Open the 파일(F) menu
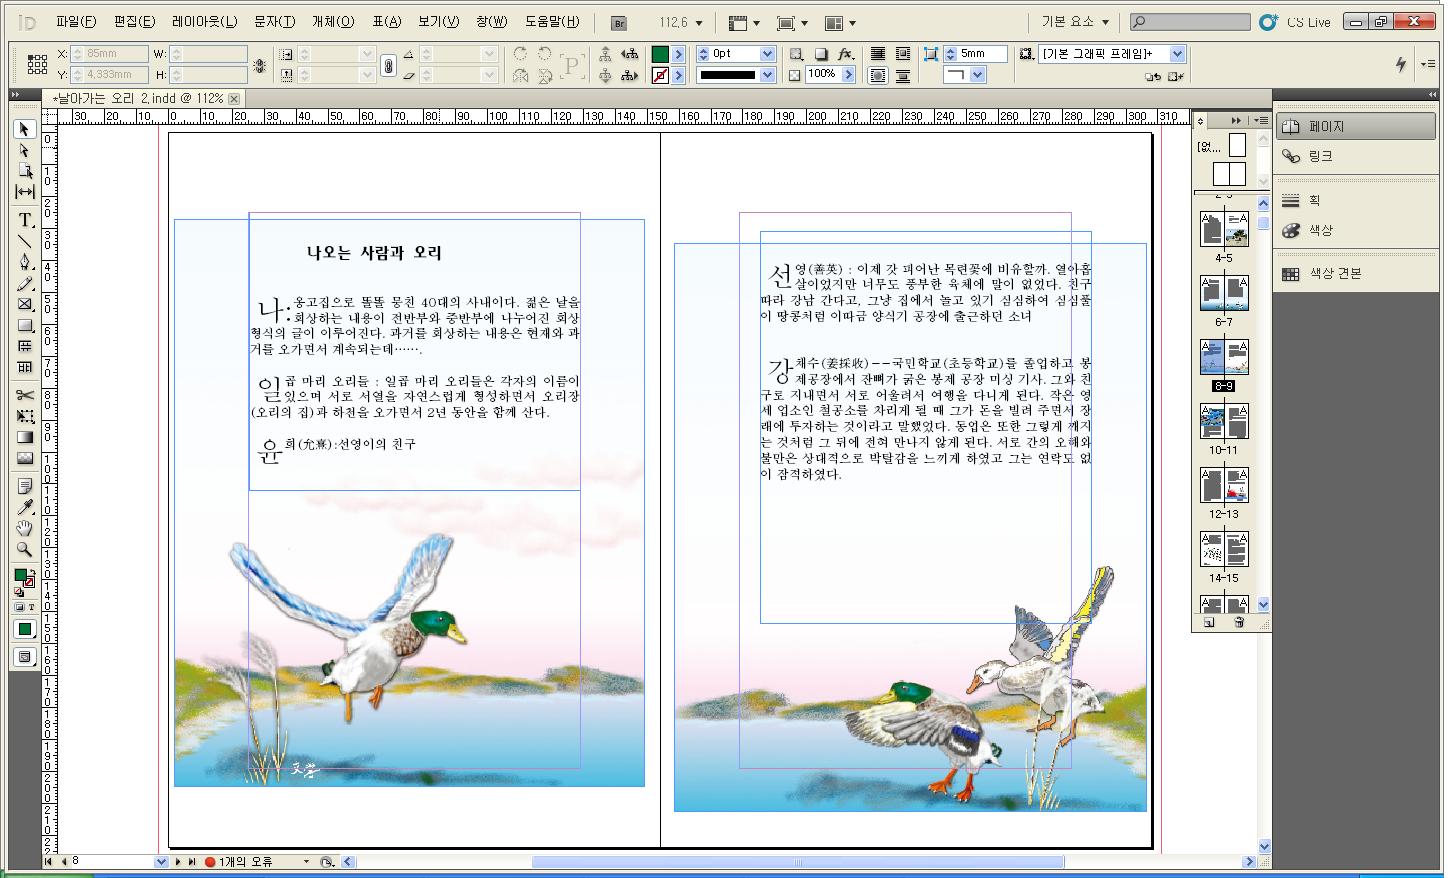 pyautogui.click(x=76, y=22)
